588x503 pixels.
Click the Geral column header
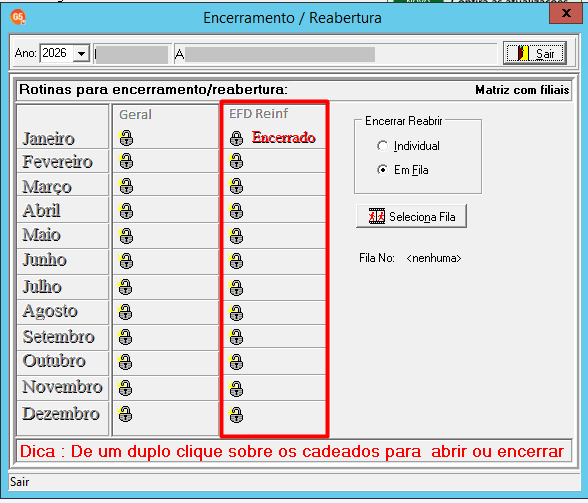point(135,114)
